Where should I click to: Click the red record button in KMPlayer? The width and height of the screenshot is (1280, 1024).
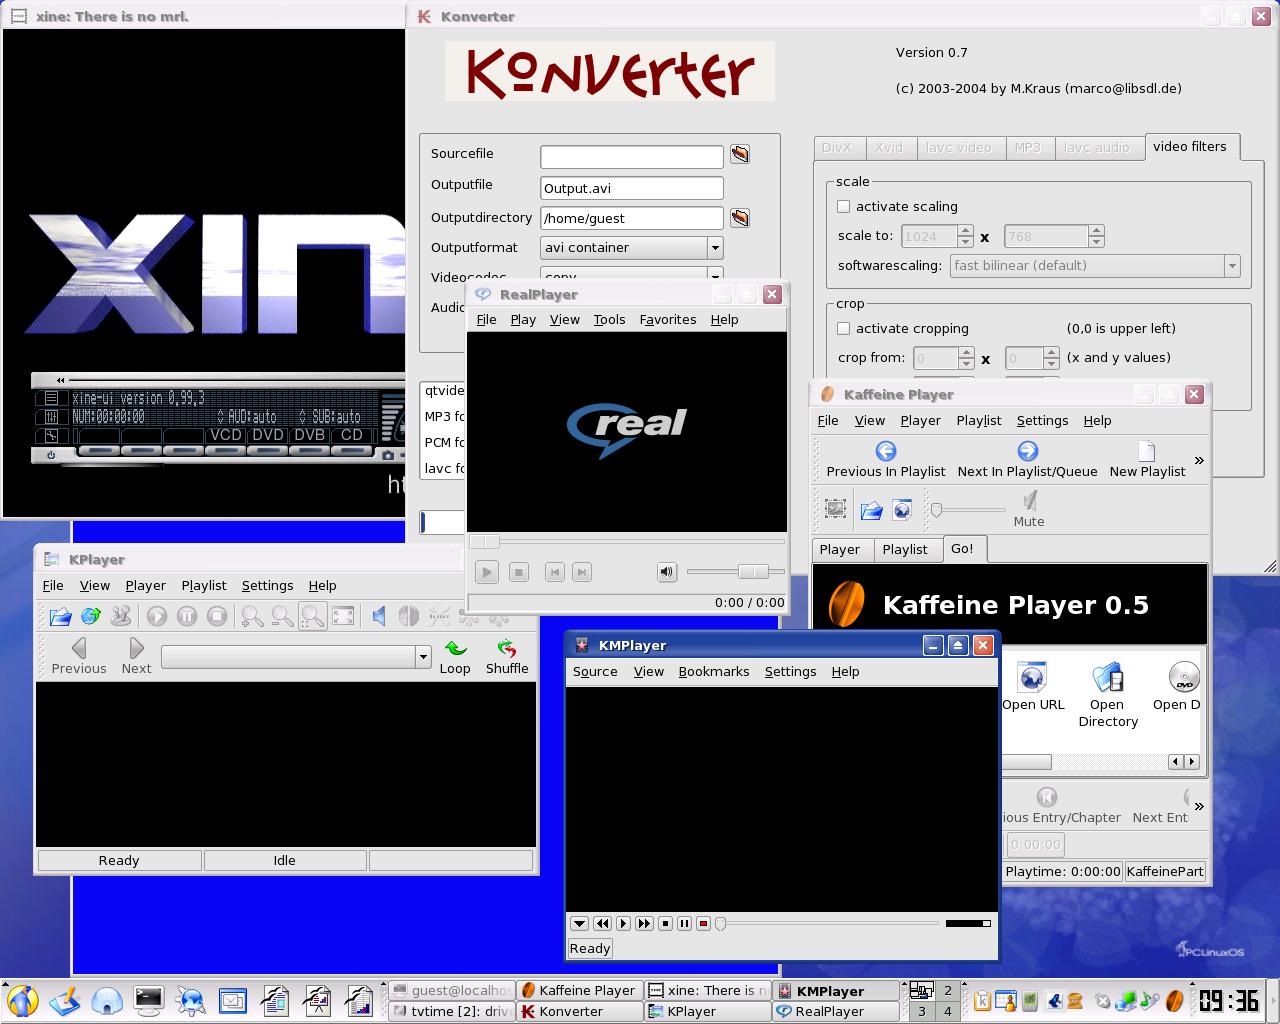click(703, 923)
